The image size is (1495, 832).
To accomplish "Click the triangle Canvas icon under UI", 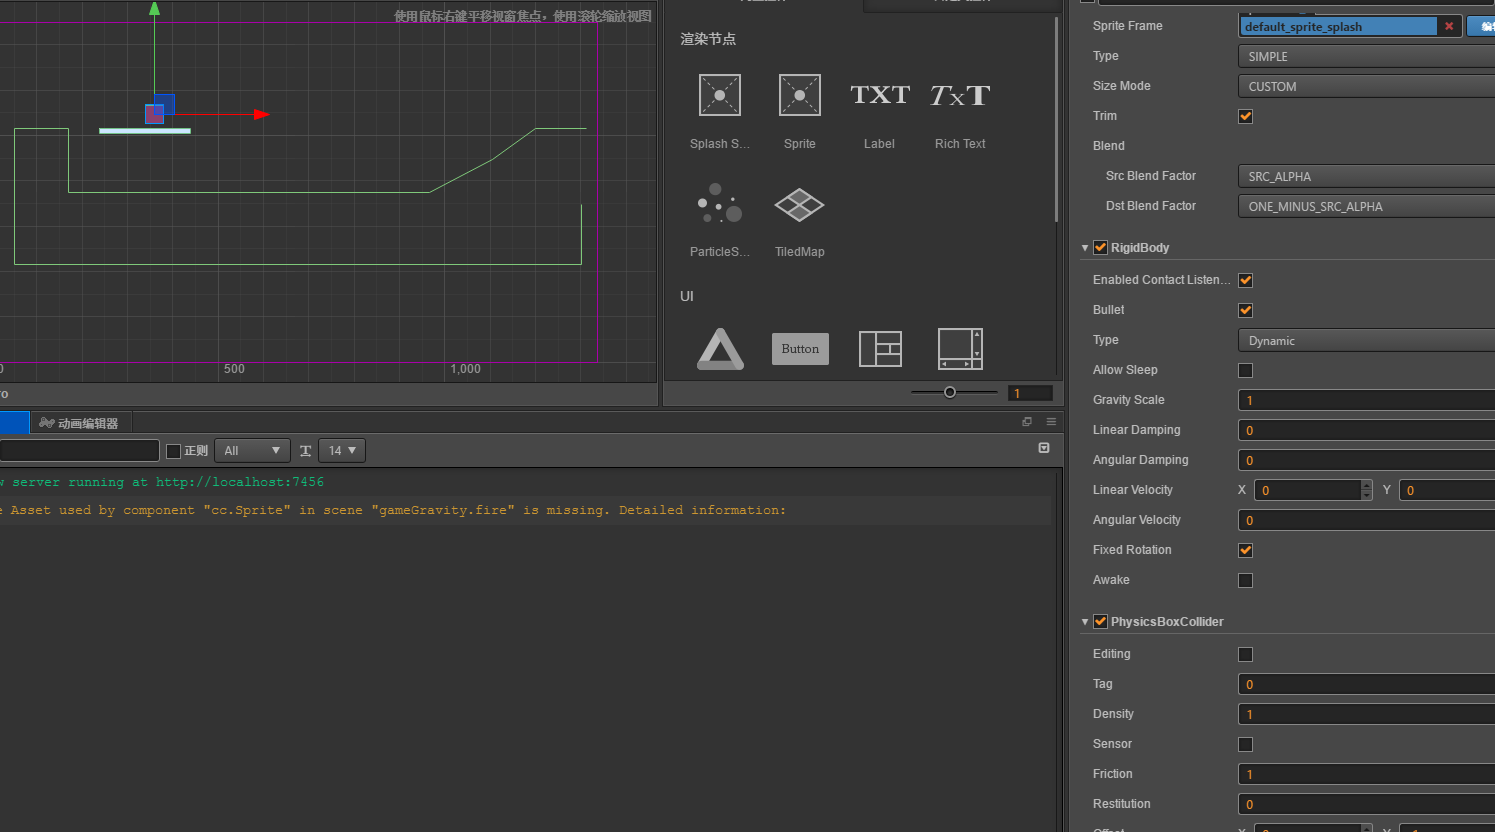I will (x=720, y=349).
